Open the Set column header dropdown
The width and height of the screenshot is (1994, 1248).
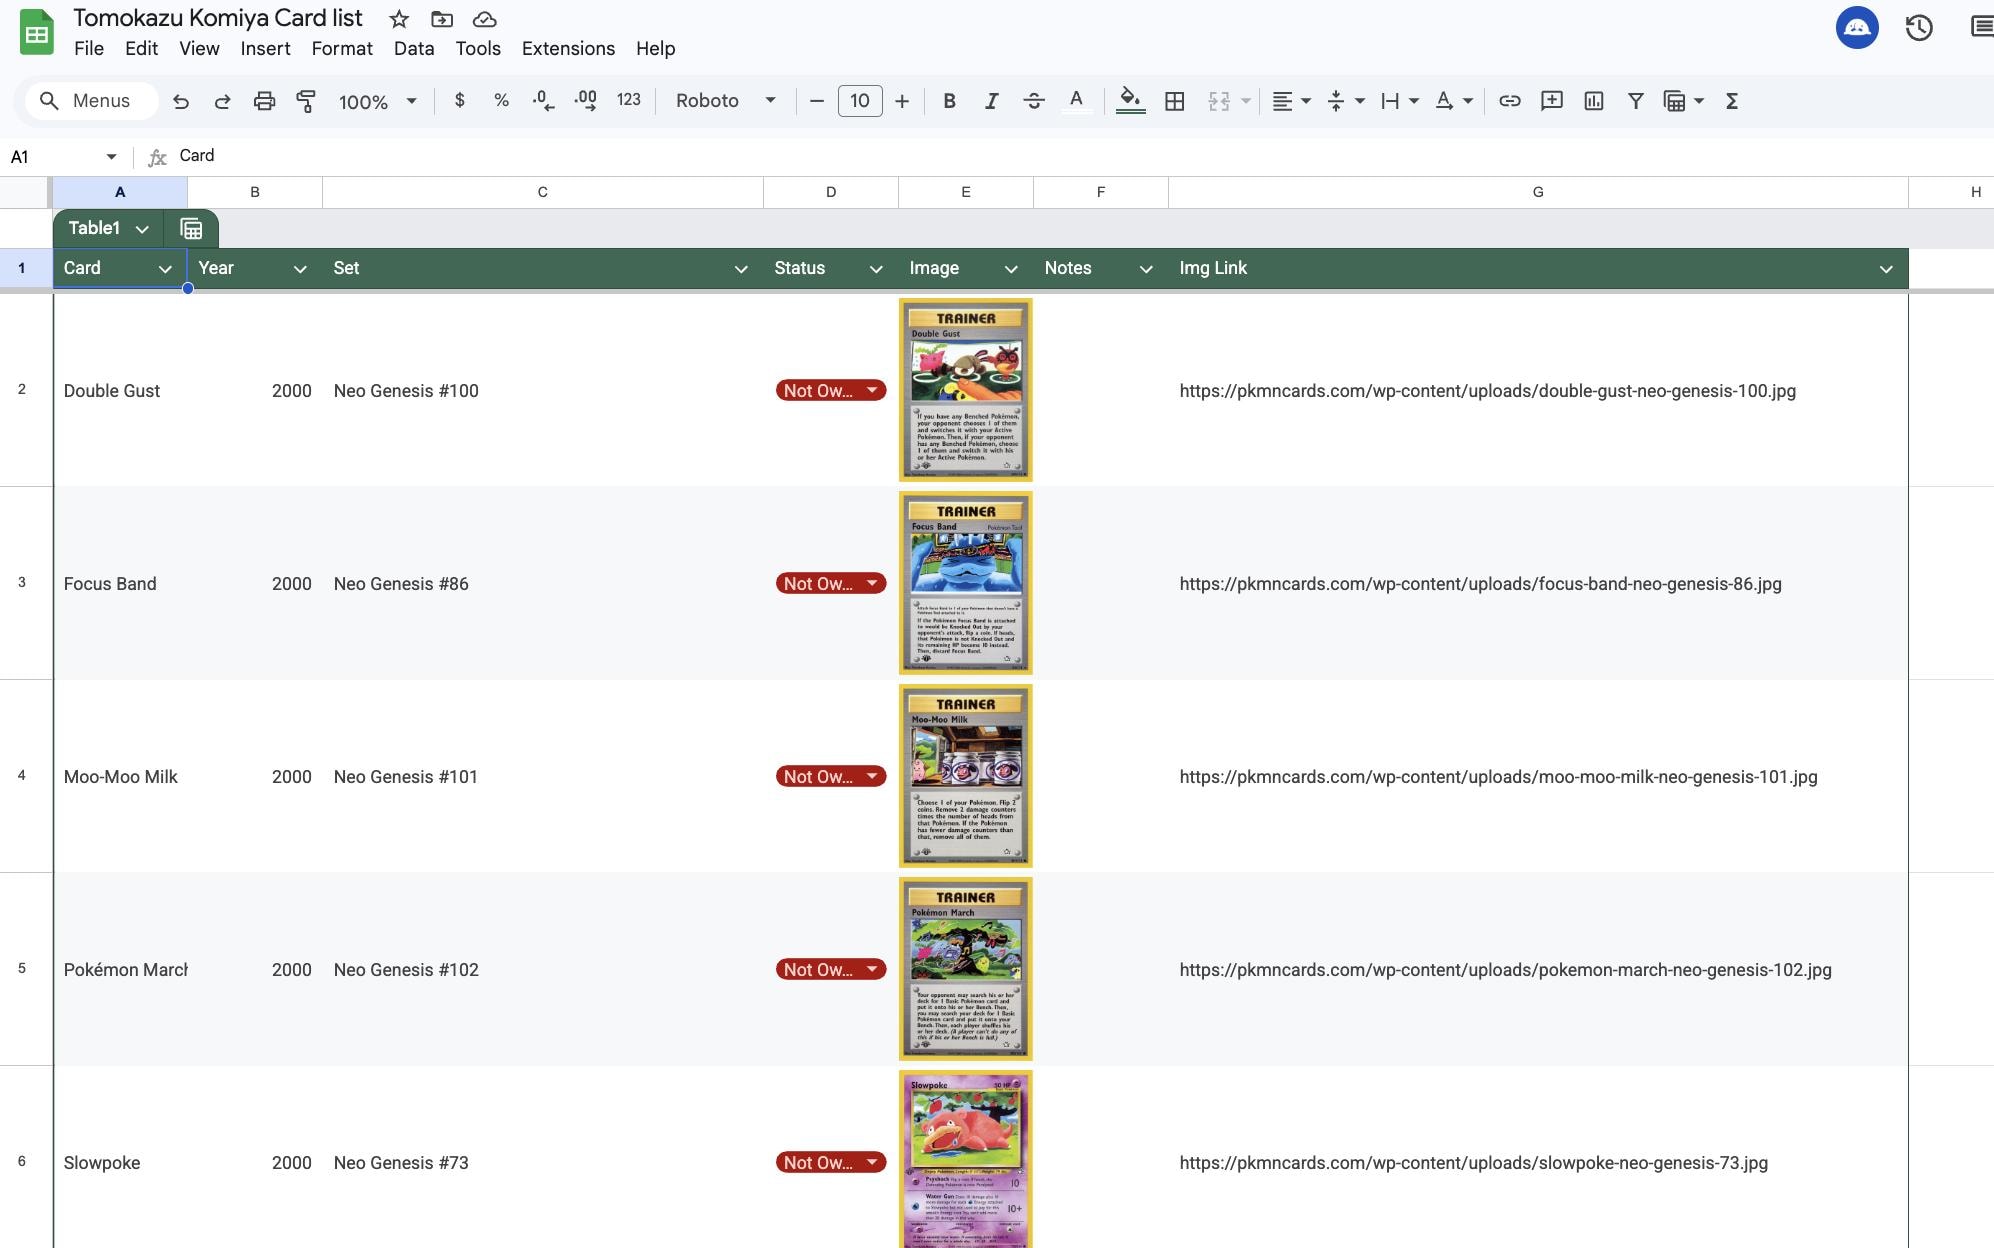(x=741, y=269)
